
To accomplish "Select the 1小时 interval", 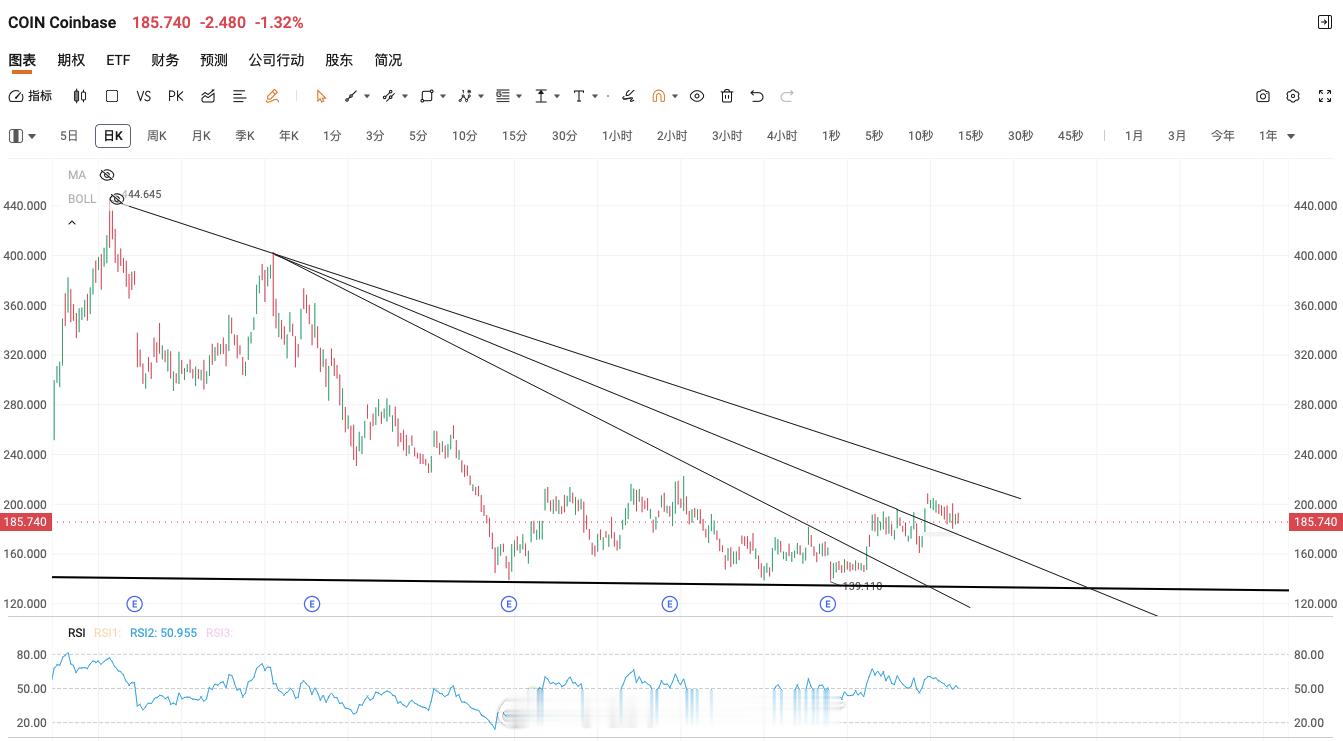I will [x=617, y=136].
